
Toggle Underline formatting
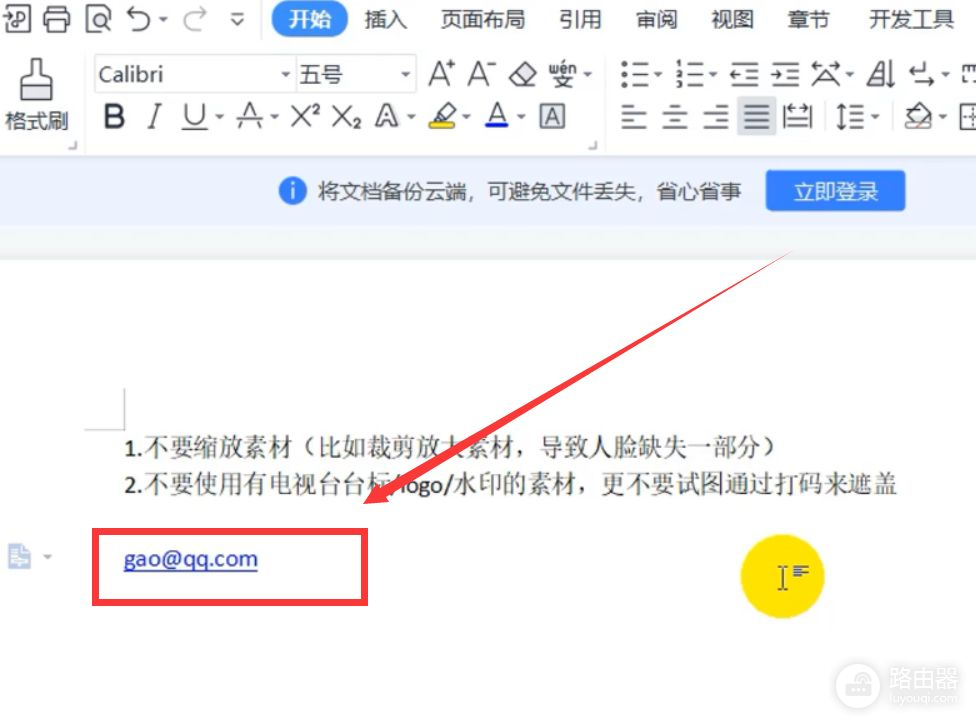(x=195, y=116)
